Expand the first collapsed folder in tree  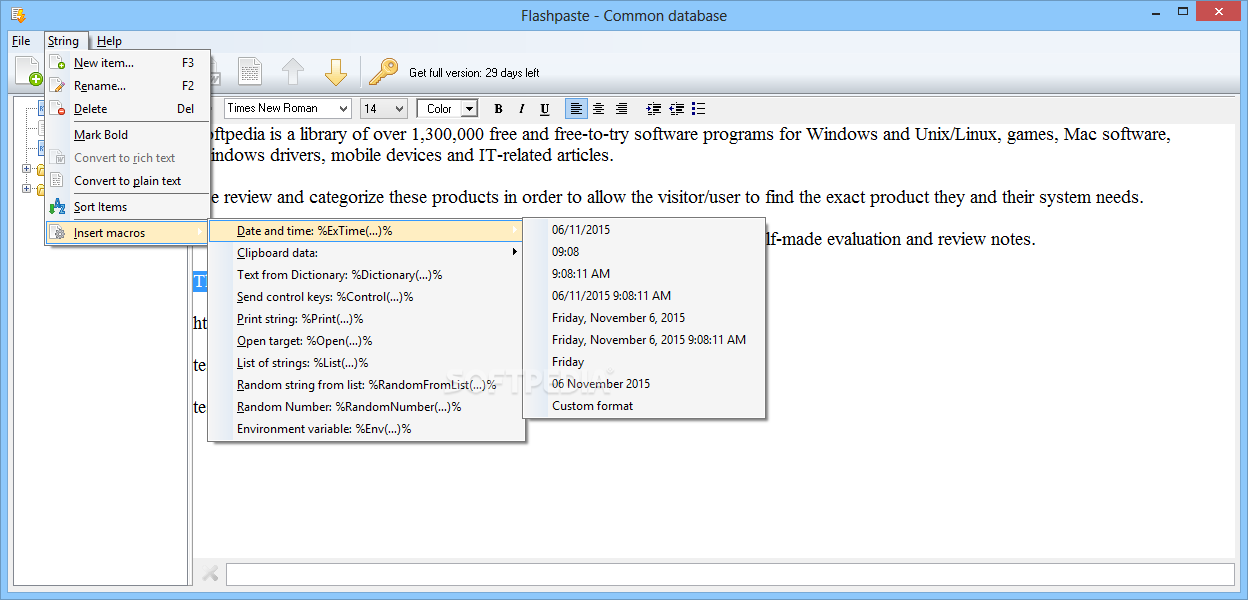tap(26, 169)
